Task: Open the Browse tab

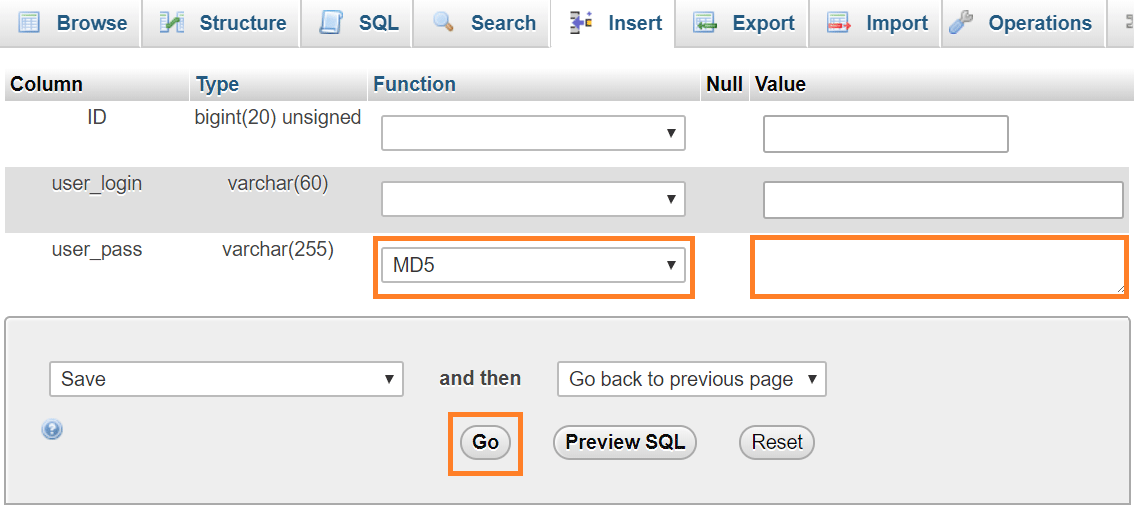Action: point(70,23)
